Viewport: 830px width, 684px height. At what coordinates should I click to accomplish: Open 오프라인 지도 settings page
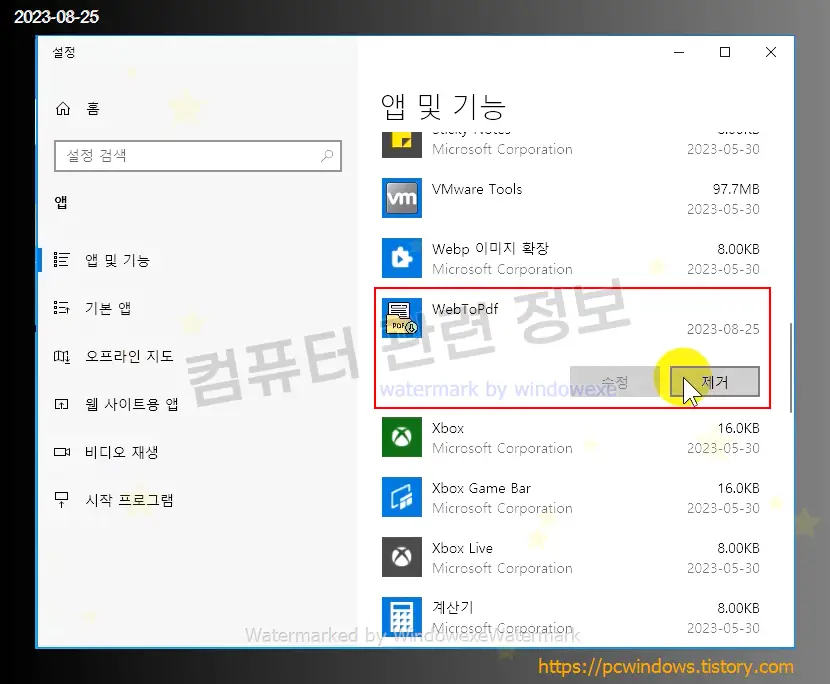(x=130, y=356)
